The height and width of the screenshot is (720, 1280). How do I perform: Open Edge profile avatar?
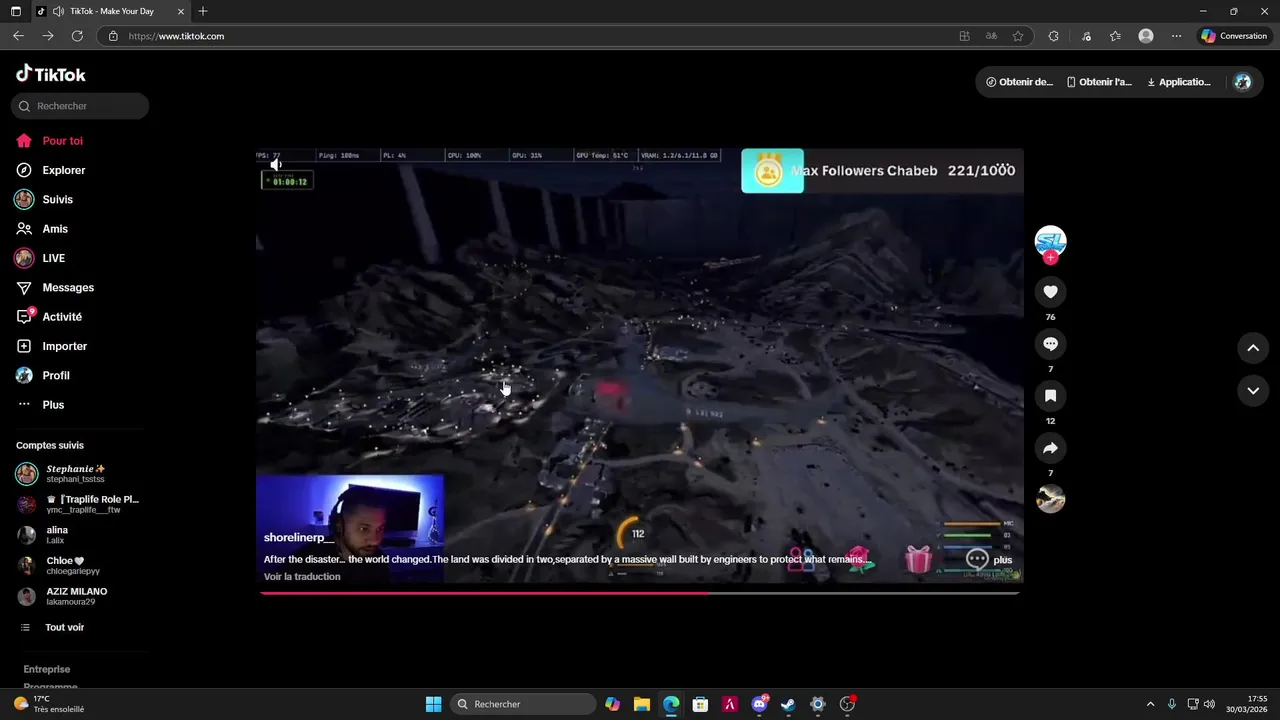click(x=1146, y=36)
